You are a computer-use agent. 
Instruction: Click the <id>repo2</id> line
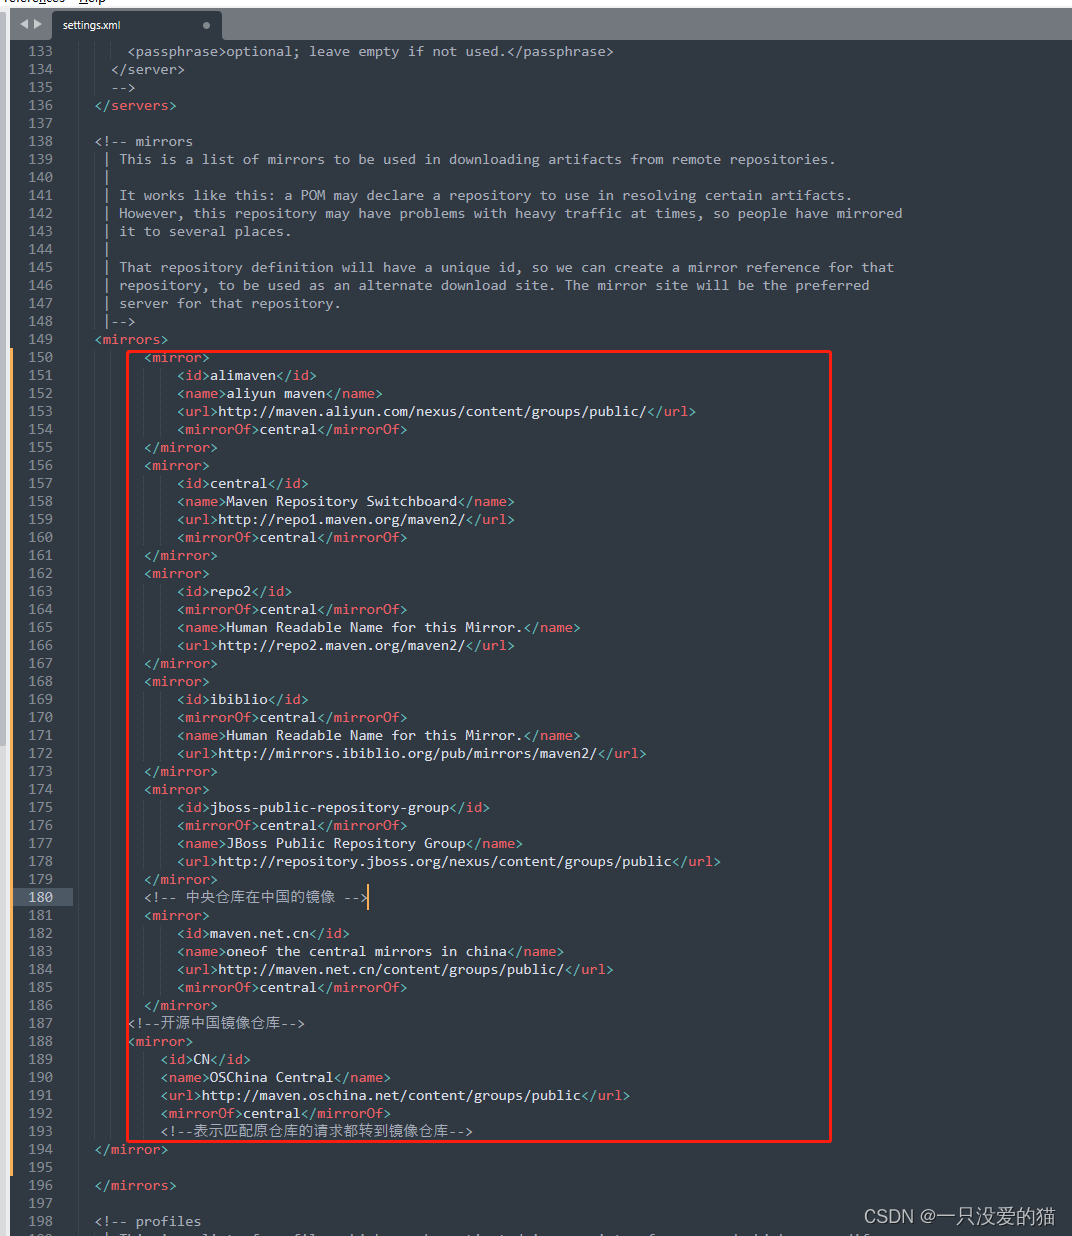pyautogui.click(x=235, y=591)
